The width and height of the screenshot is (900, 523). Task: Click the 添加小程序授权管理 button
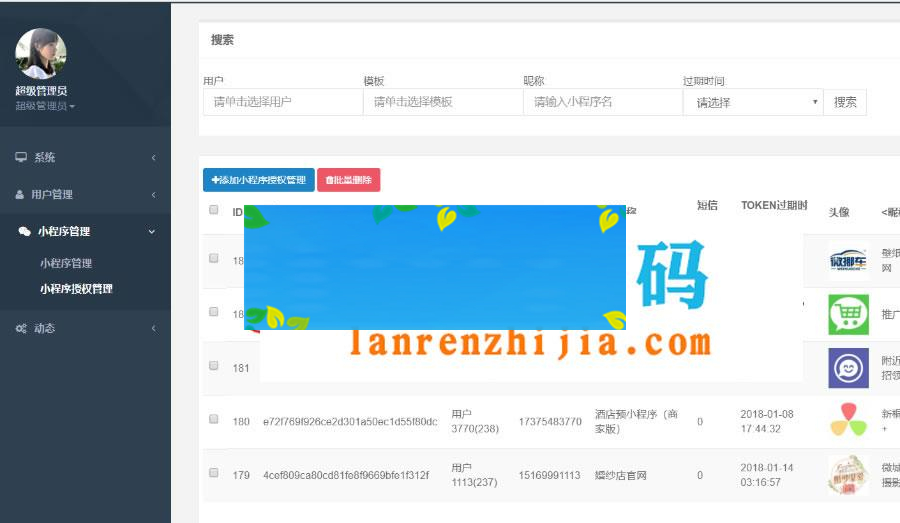coord(258,180)
